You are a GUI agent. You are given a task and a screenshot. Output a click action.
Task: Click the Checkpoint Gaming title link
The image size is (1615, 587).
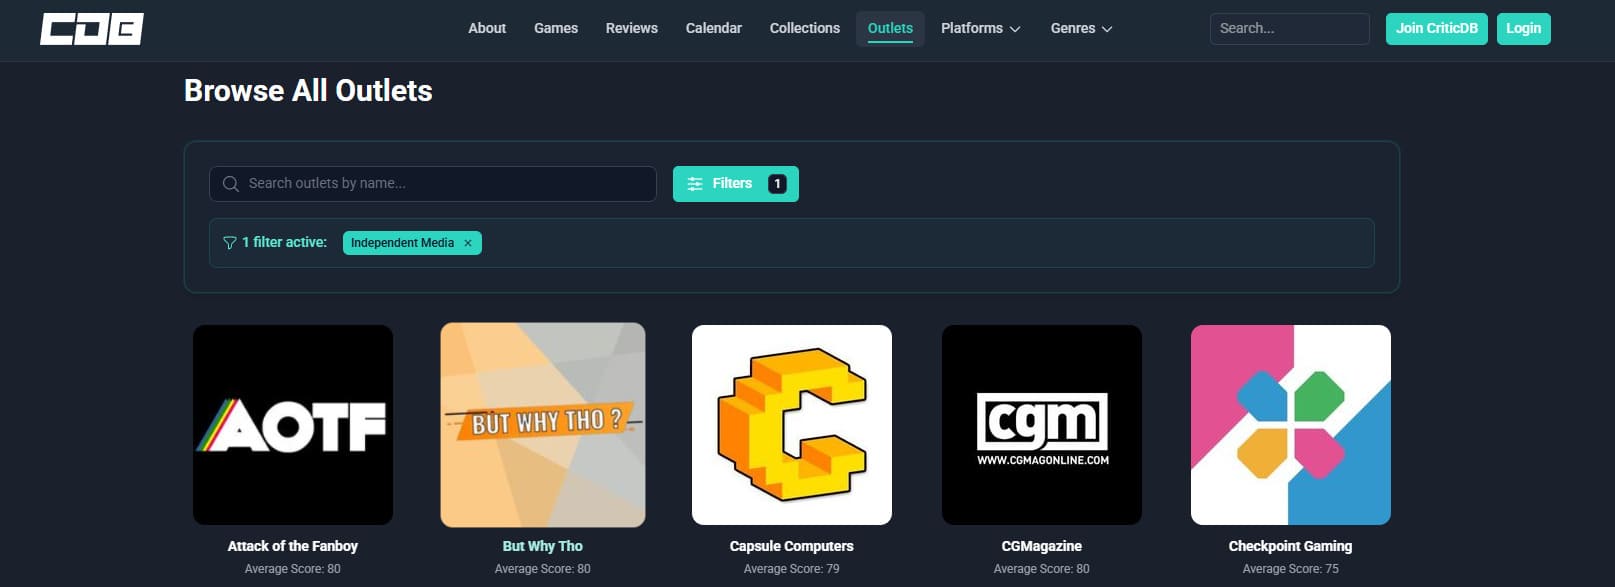click(1290, 546)
